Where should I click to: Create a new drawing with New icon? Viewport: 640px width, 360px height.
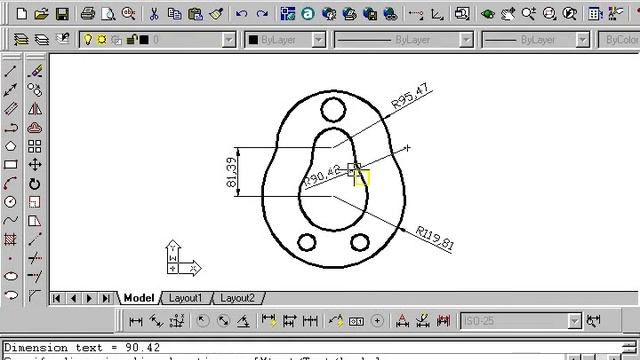(x=21, y=14)
